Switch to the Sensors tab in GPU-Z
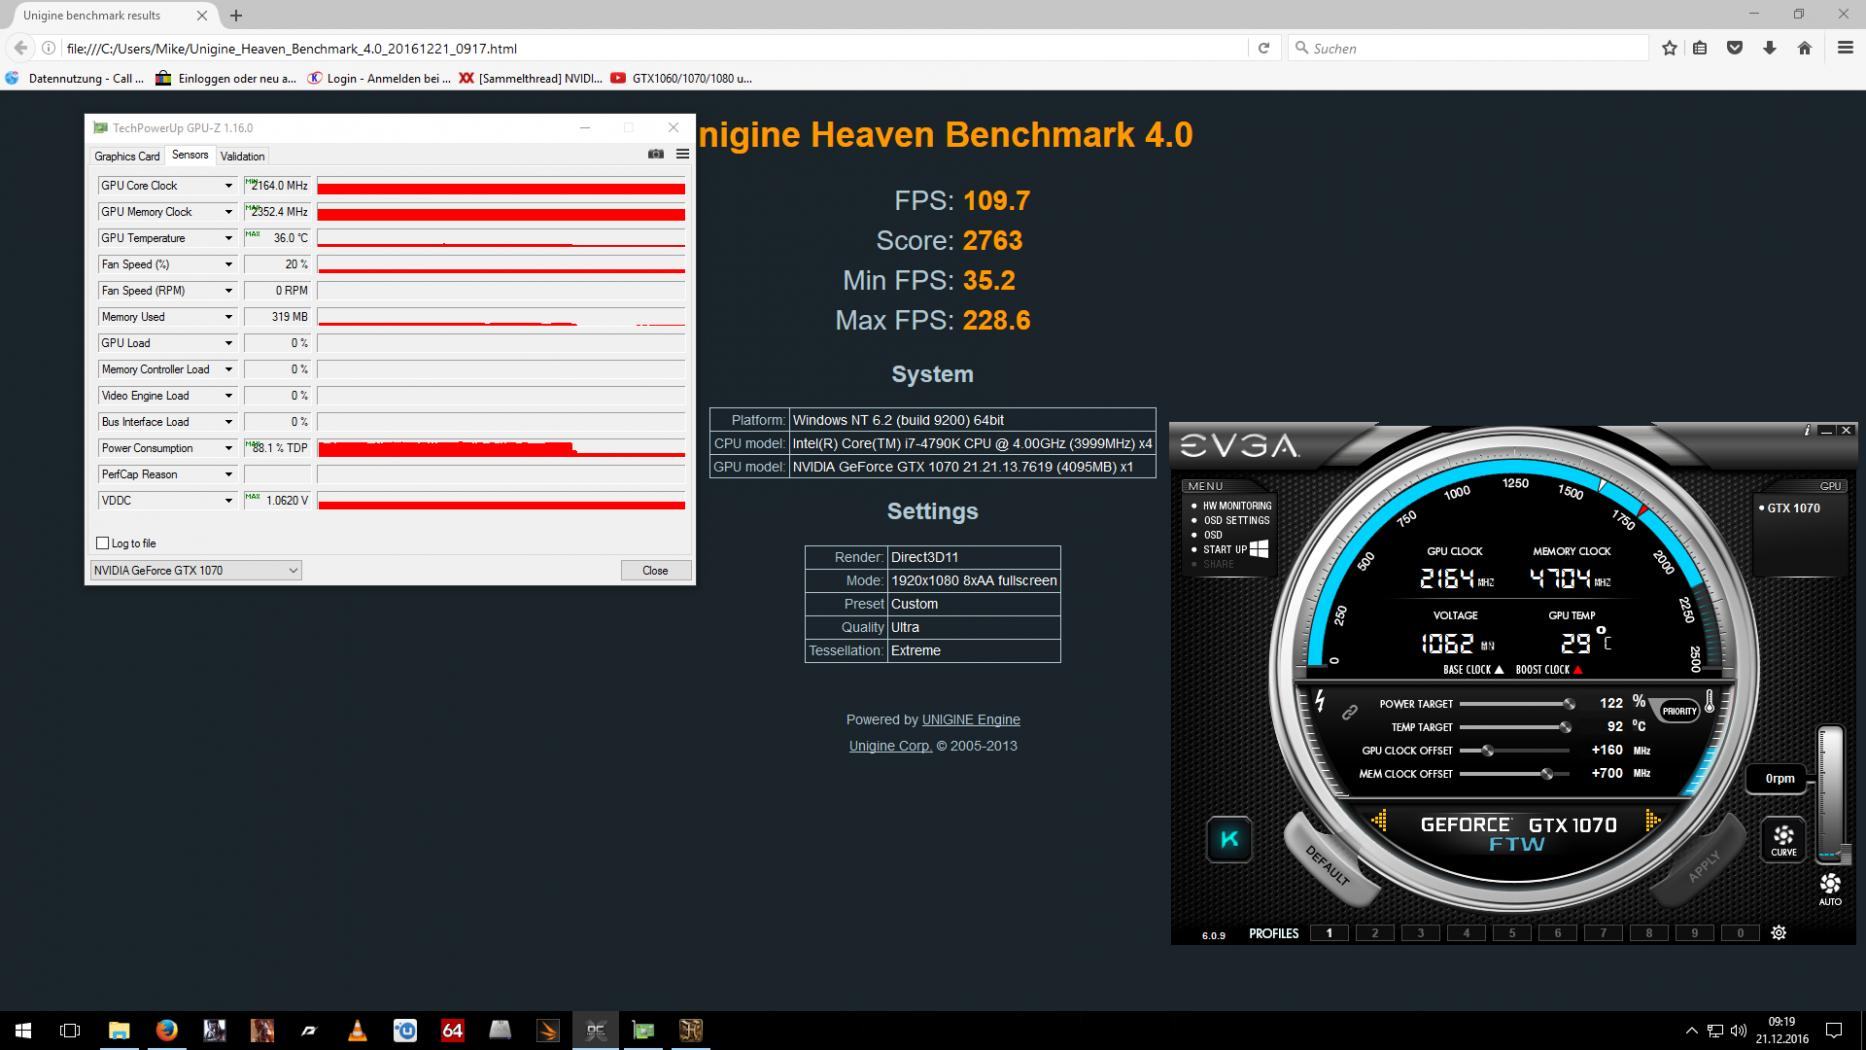 190,155
